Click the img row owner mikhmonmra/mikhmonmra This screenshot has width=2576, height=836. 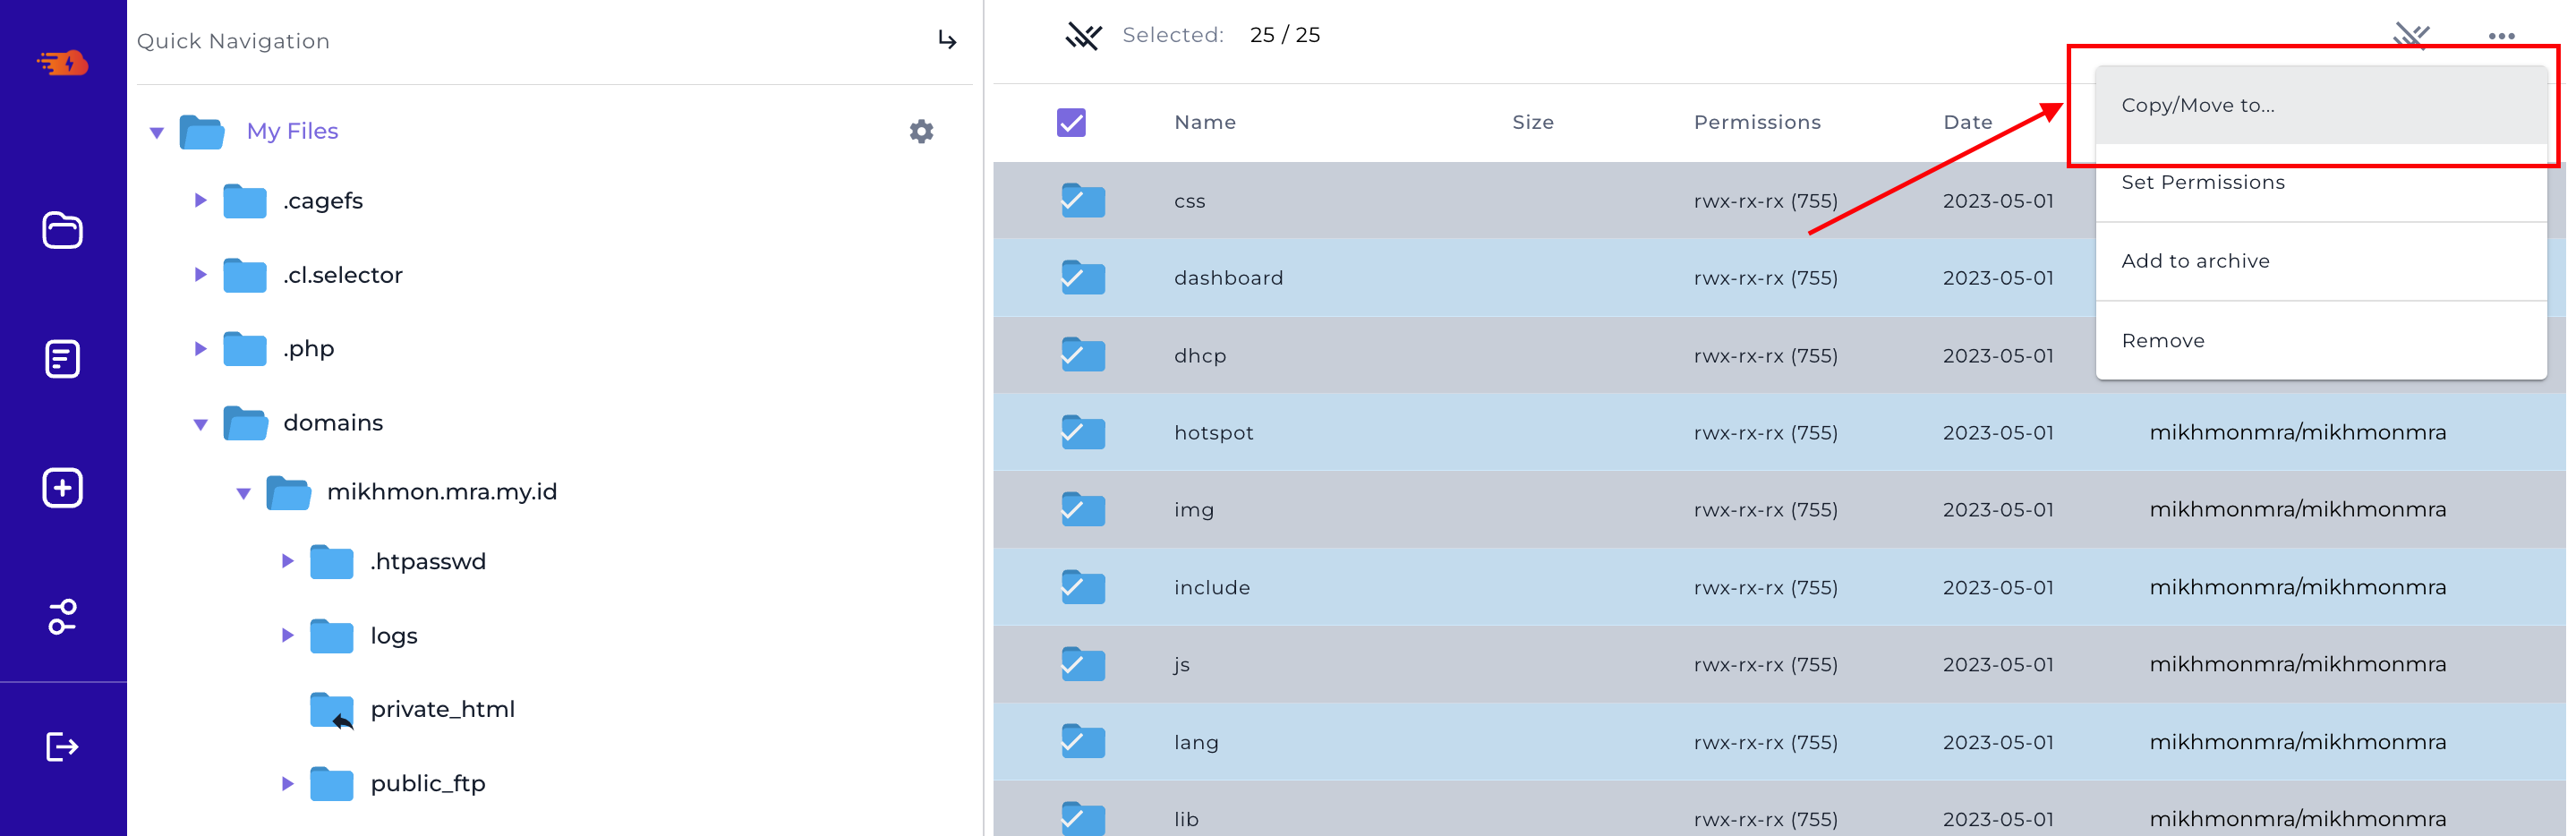[2297, 510]
